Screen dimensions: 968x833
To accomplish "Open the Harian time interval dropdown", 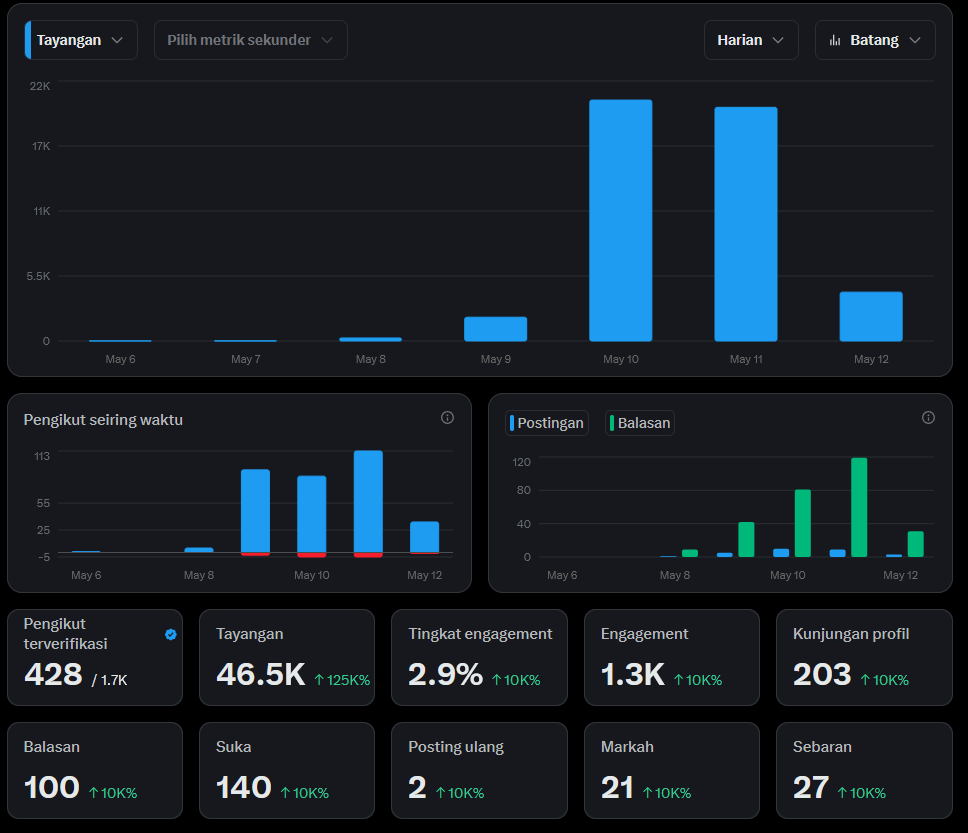I will [x=751, y=40].
